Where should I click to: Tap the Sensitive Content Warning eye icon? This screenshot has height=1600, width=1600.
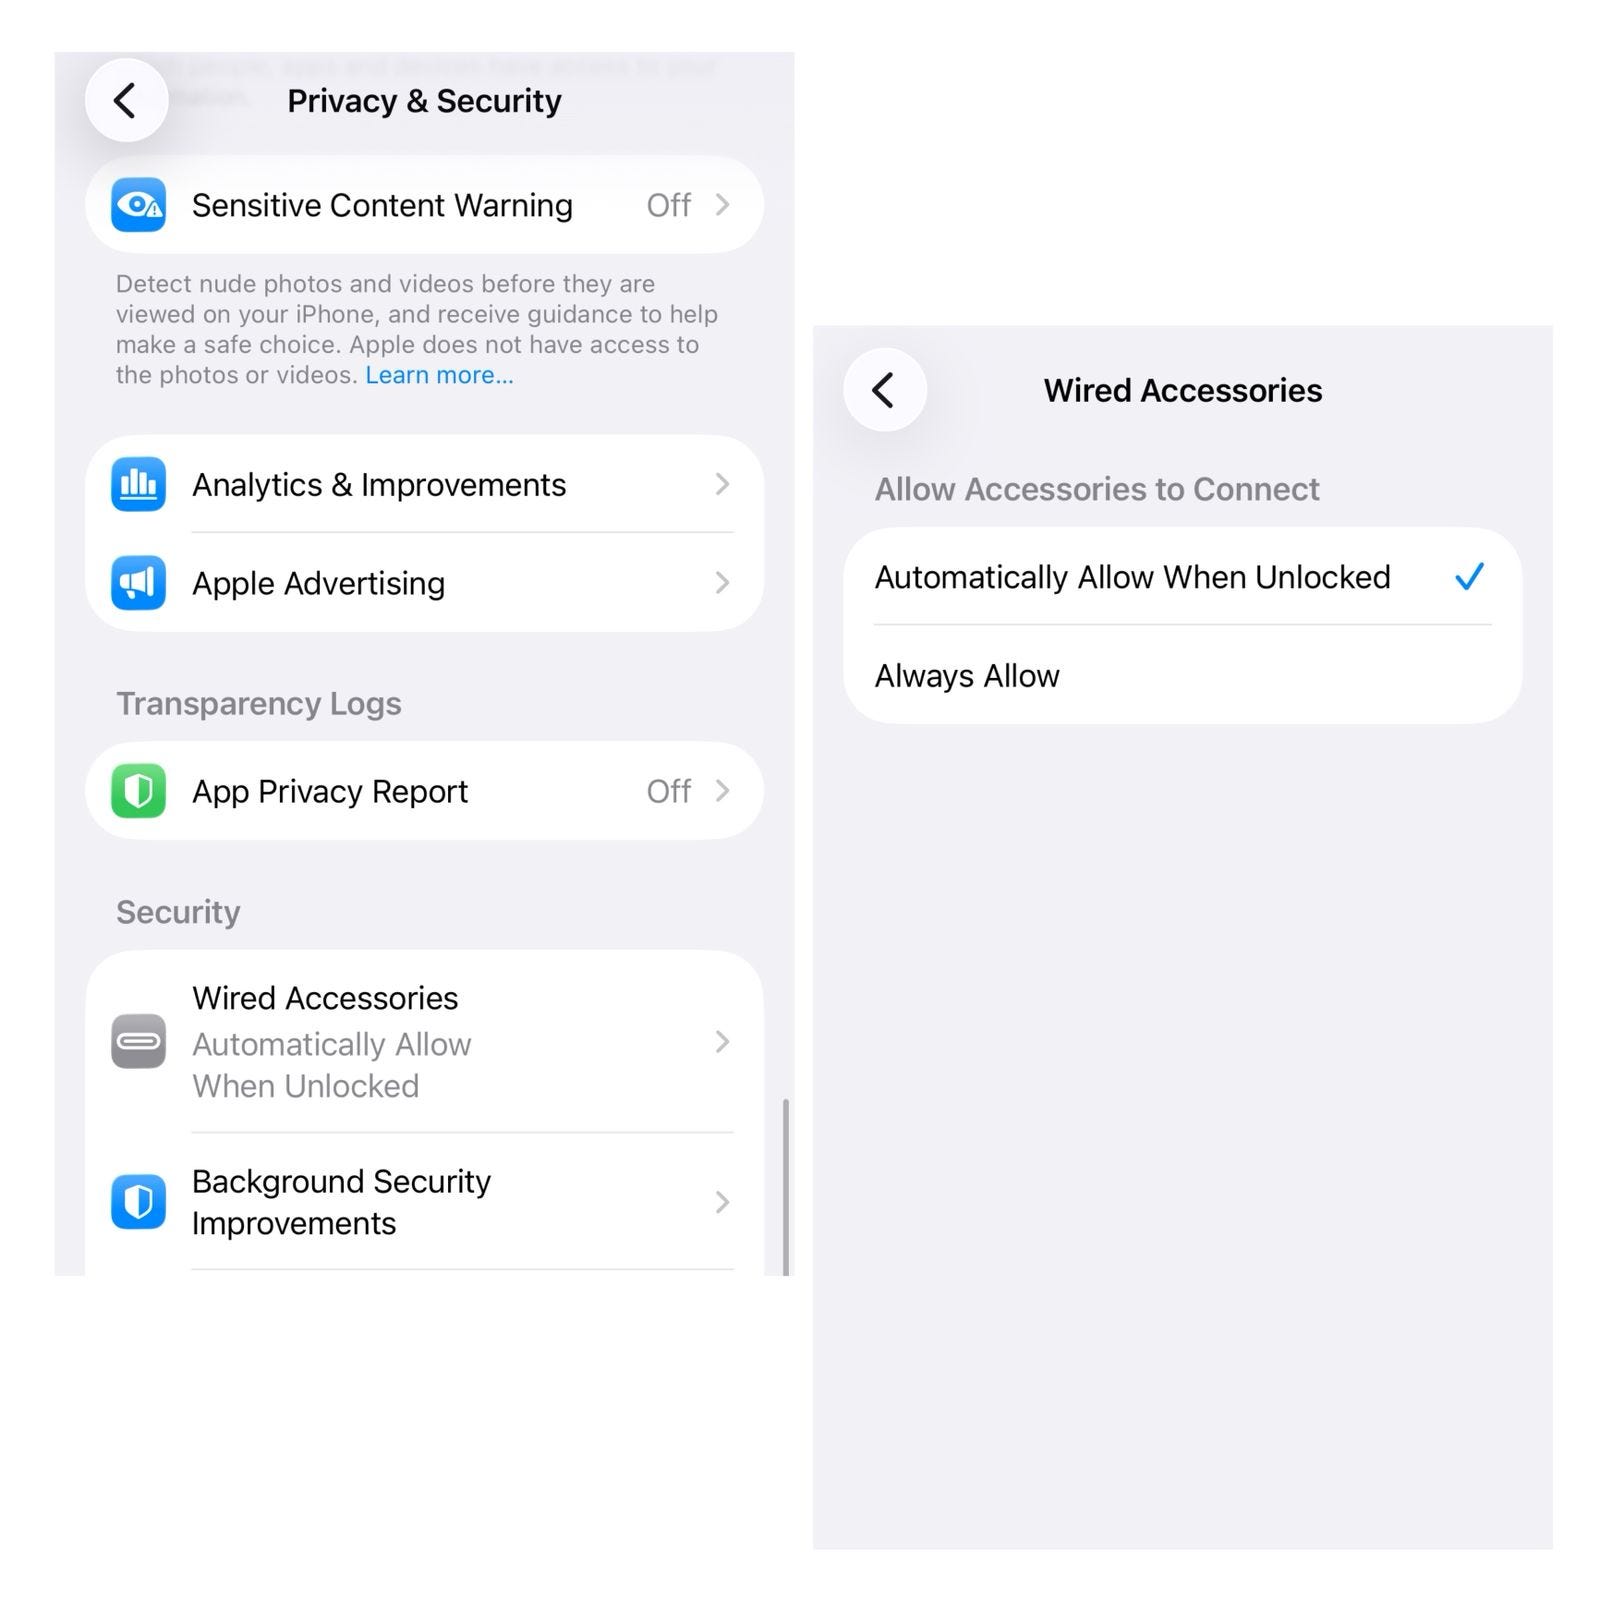click(138, 205)
